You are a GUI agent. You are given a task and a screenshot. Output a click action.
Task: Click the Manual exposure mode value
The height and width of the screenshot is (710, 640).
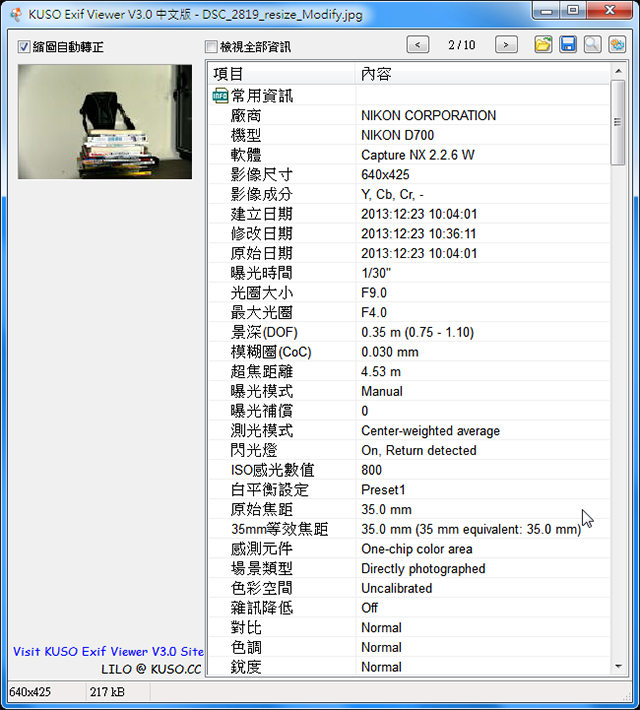point(382,391)
